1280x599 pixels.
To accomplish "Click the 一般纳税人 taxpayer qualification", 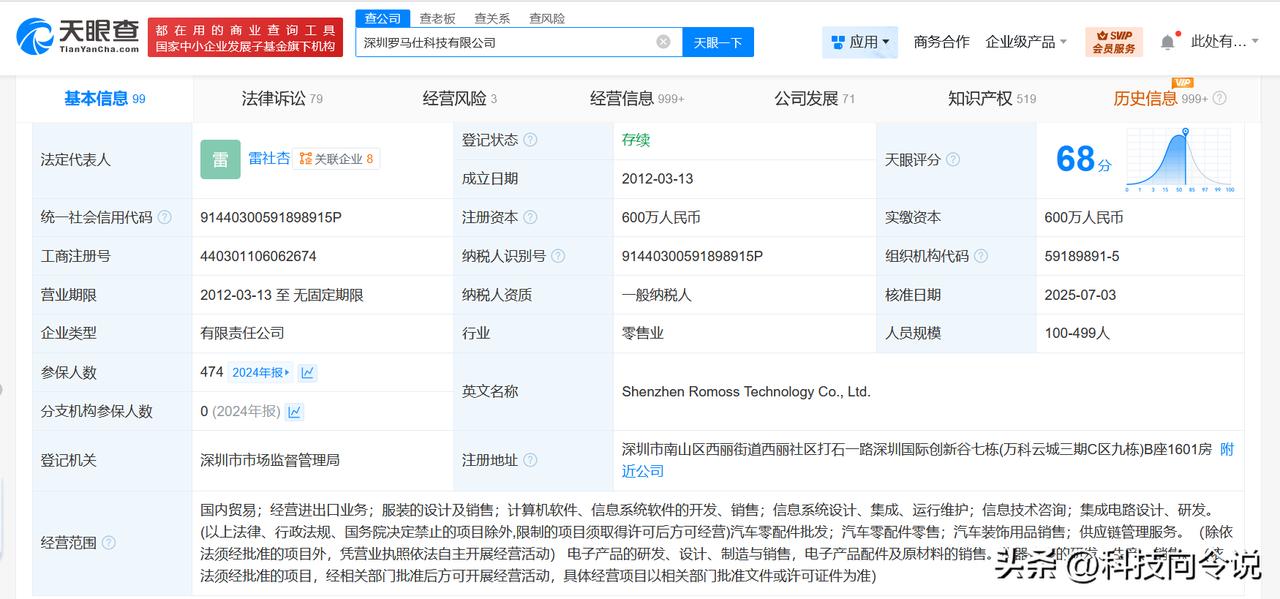I will pyautogui.click(x=657, y=295).
